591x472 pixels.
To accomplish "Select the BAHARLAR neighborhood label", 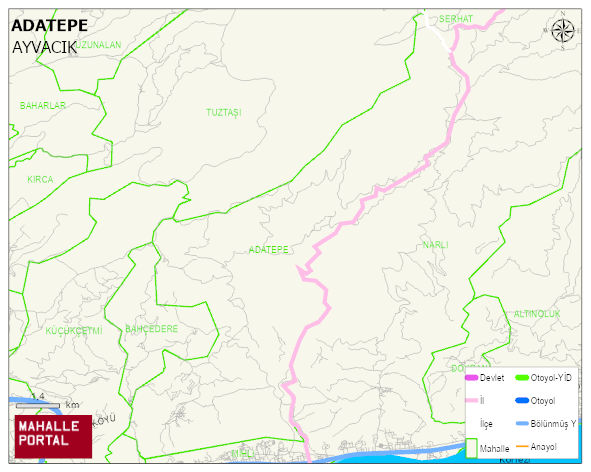I will pos(43,106).
